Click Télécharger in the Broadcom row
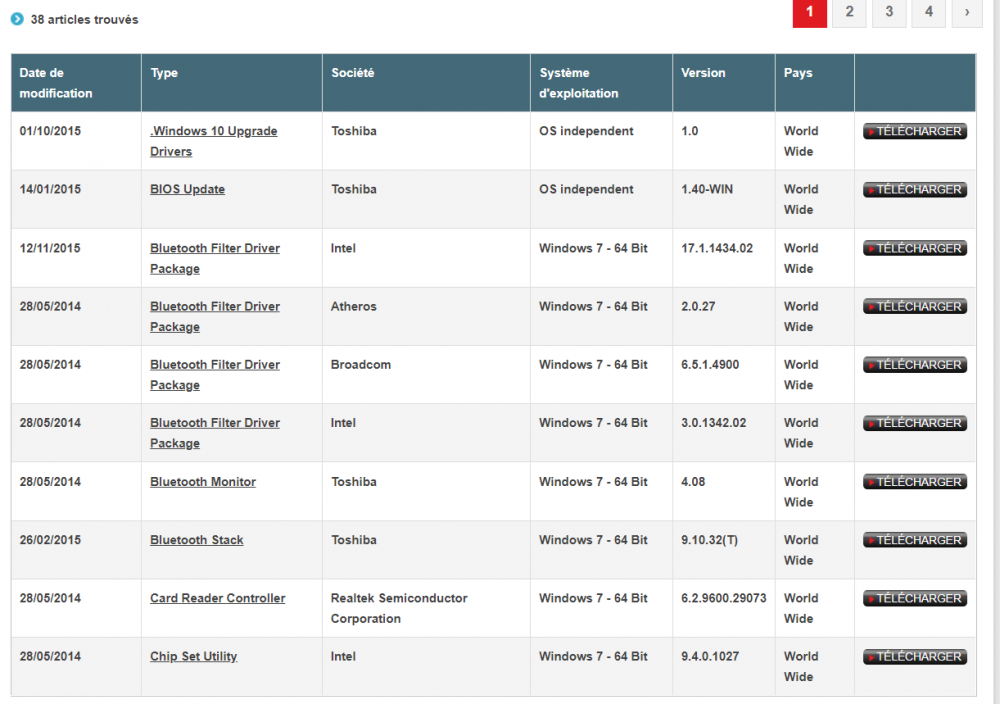 coord(915,365)
